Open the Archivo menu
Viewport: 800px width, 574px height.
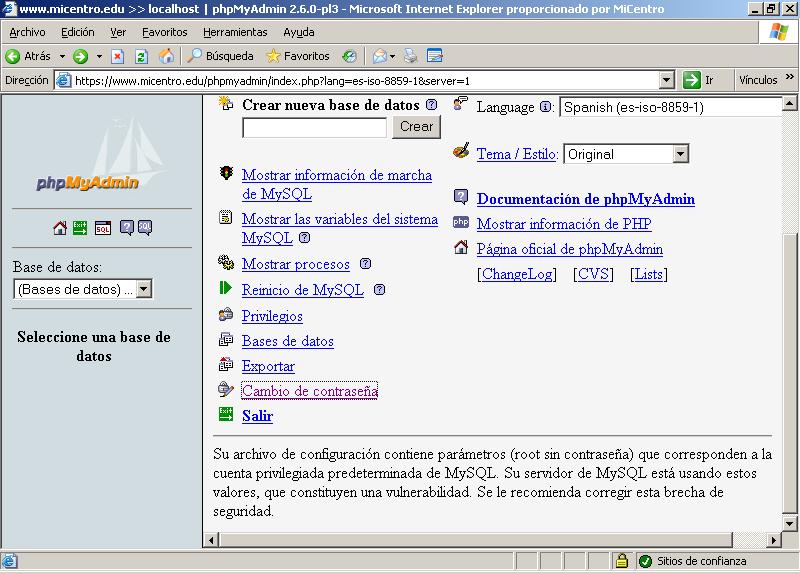click(x=27, y=32)
